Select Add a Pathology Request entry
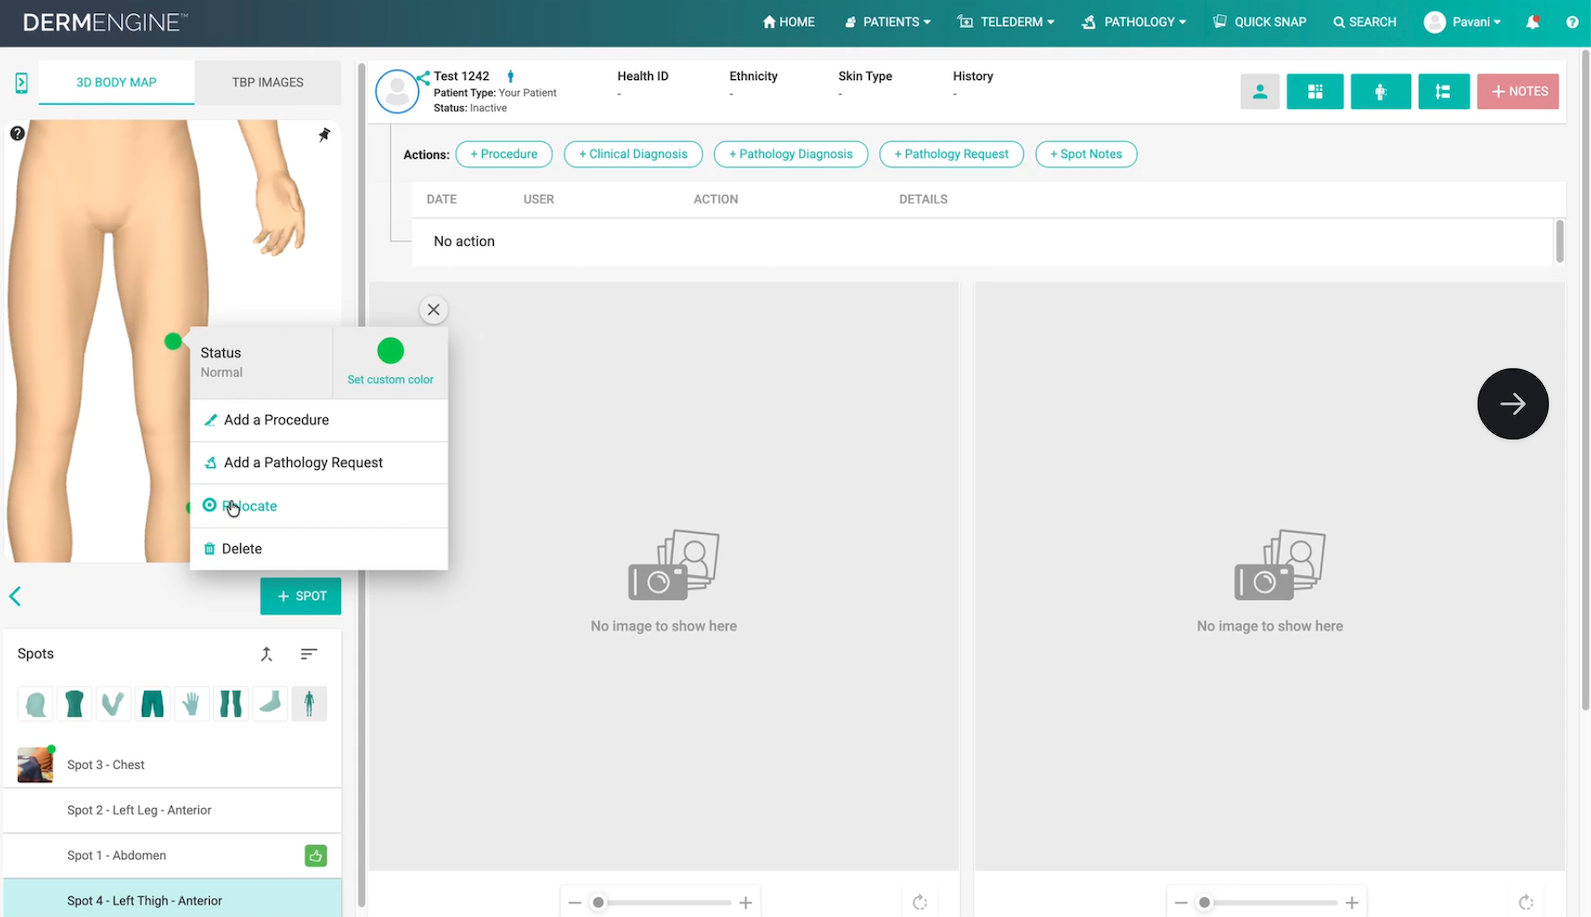The width and height of the screenshot is (1591, 917). click(x=319, y=463)
